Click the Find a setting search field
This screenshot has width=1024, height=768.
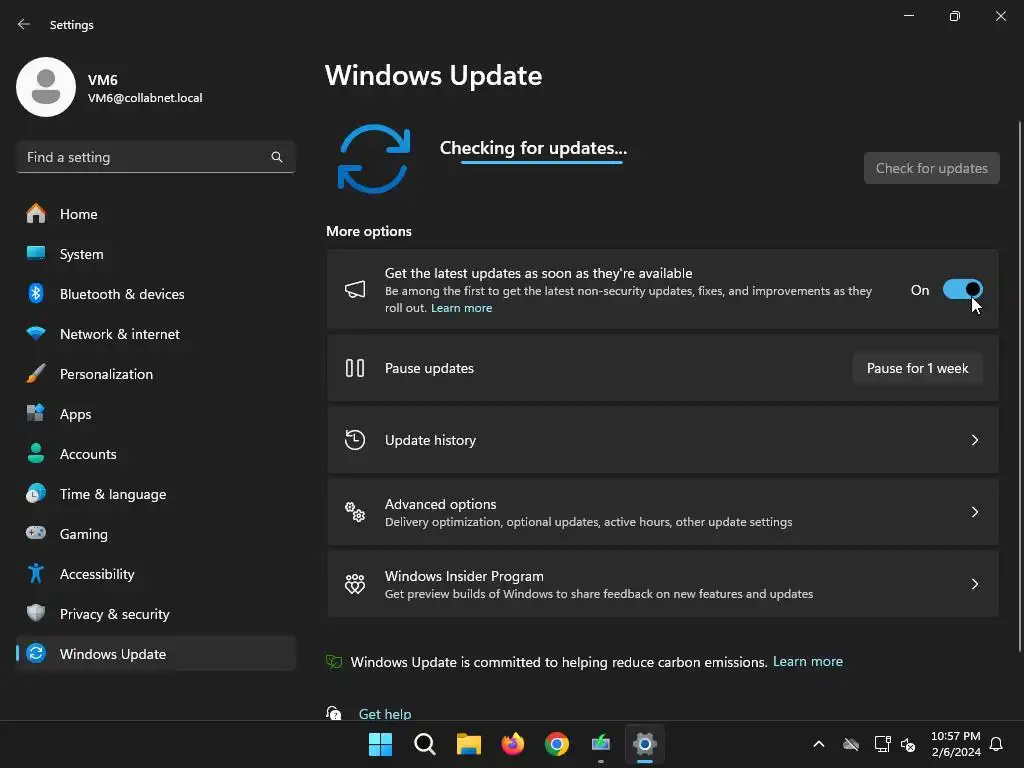pos(155,157)
